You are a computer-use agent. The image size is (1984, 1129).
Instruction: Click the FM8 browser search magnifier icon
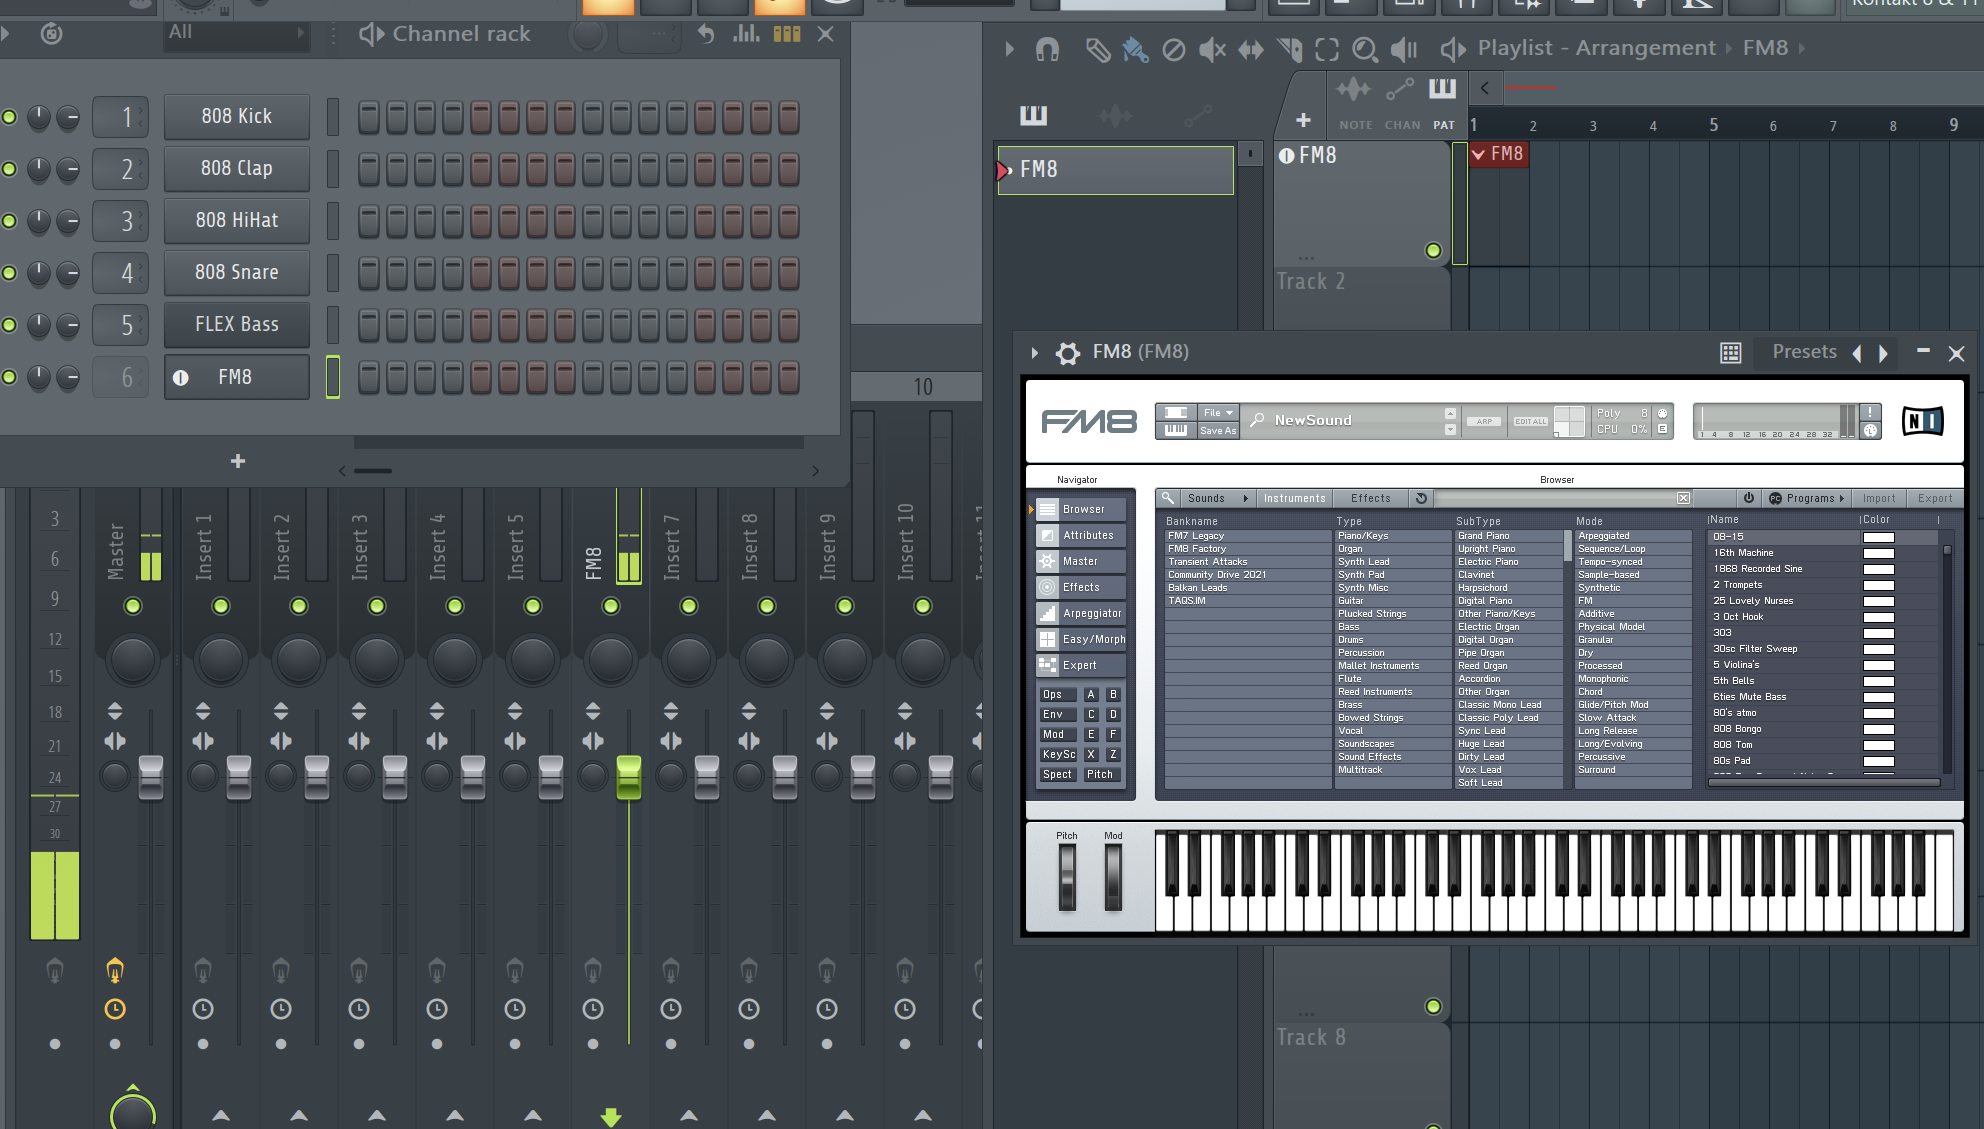coord(1167,498)
